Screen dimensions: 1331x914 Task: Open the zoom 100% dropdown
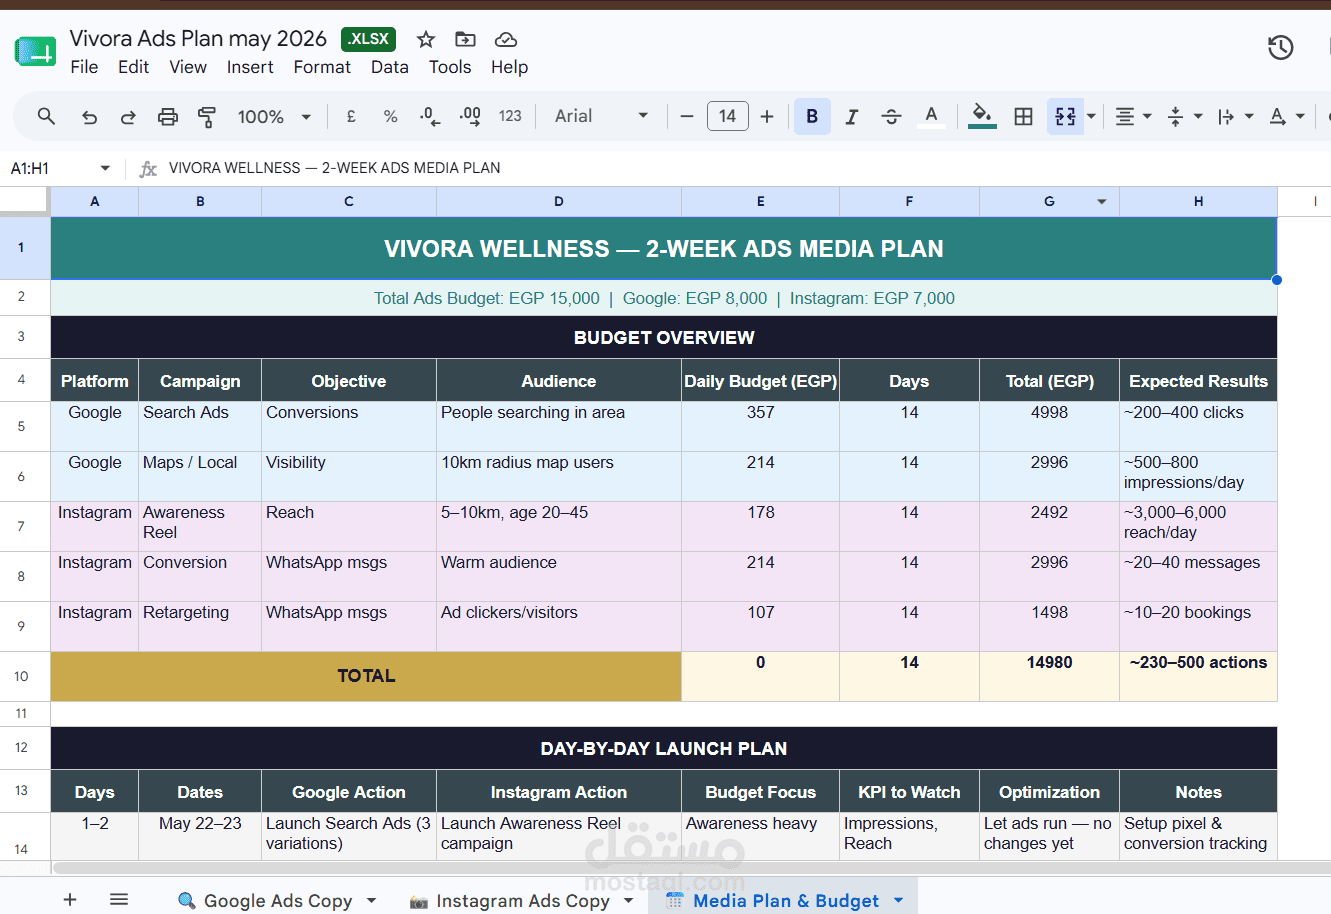(x=274, y=117)
